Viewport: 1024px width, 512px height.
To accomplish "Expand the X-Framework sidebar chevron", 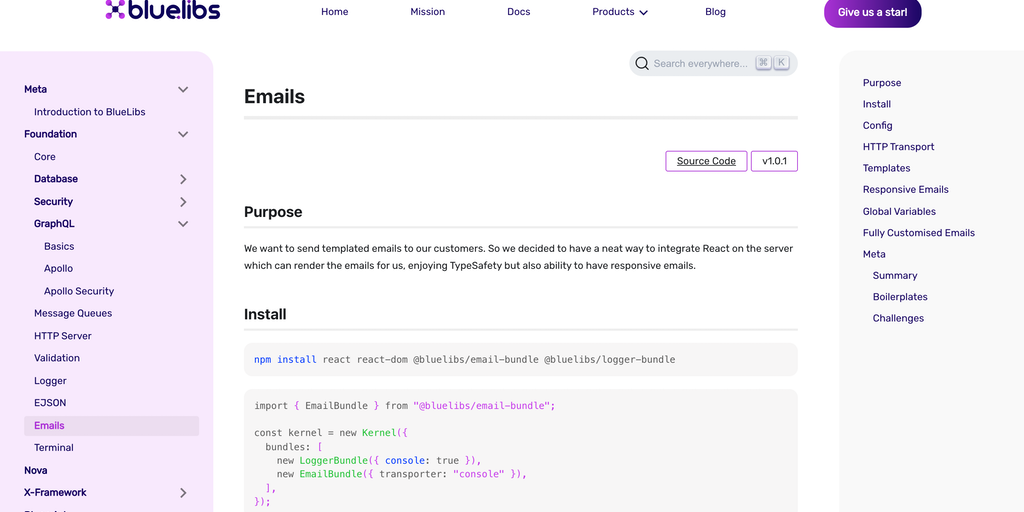I will (183, 493).
